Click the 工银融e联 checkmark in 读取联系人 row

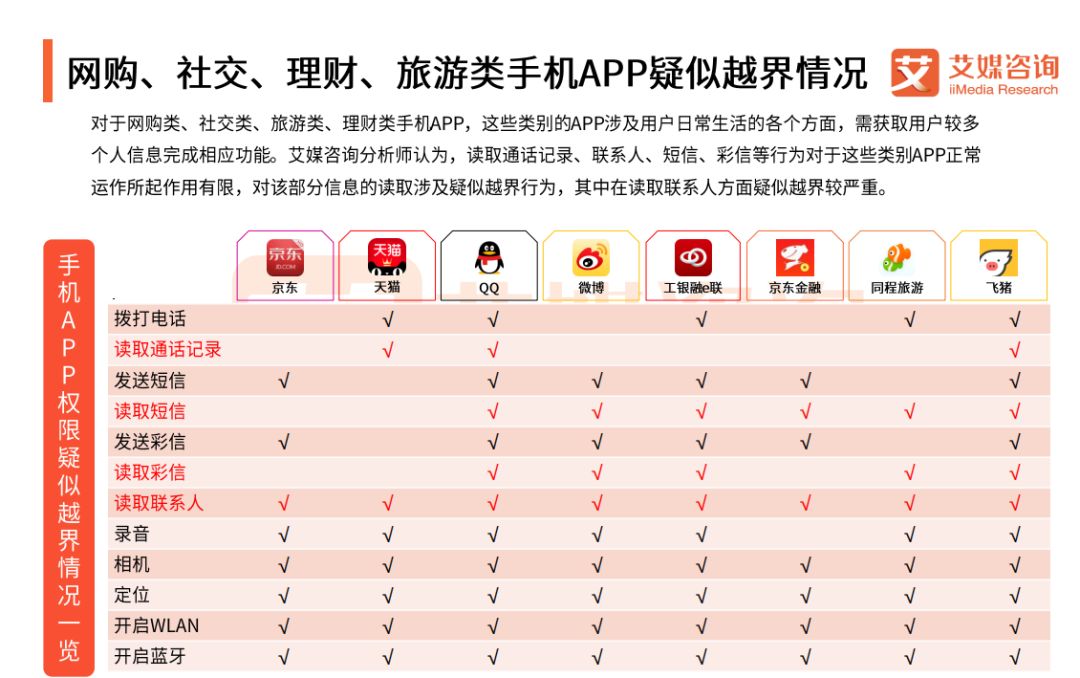701,504
